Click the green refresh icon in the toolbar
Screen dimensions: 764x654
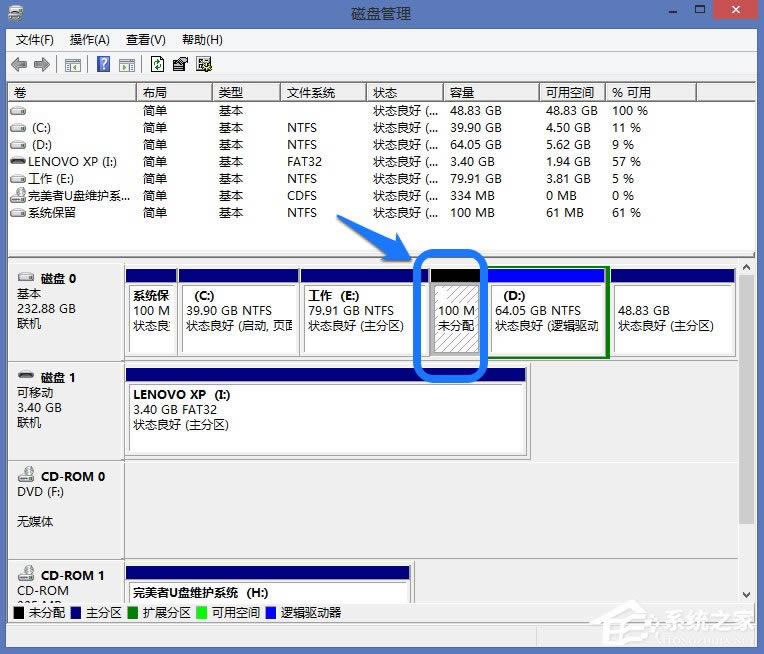pos(158,65)
